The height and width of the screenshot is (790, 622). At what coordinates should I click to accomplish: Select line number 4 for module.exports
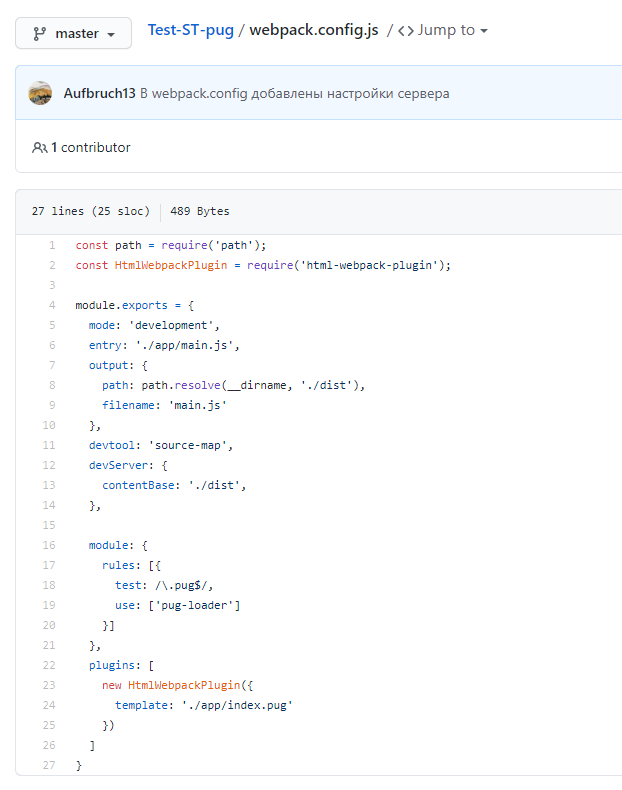(51, 305)
